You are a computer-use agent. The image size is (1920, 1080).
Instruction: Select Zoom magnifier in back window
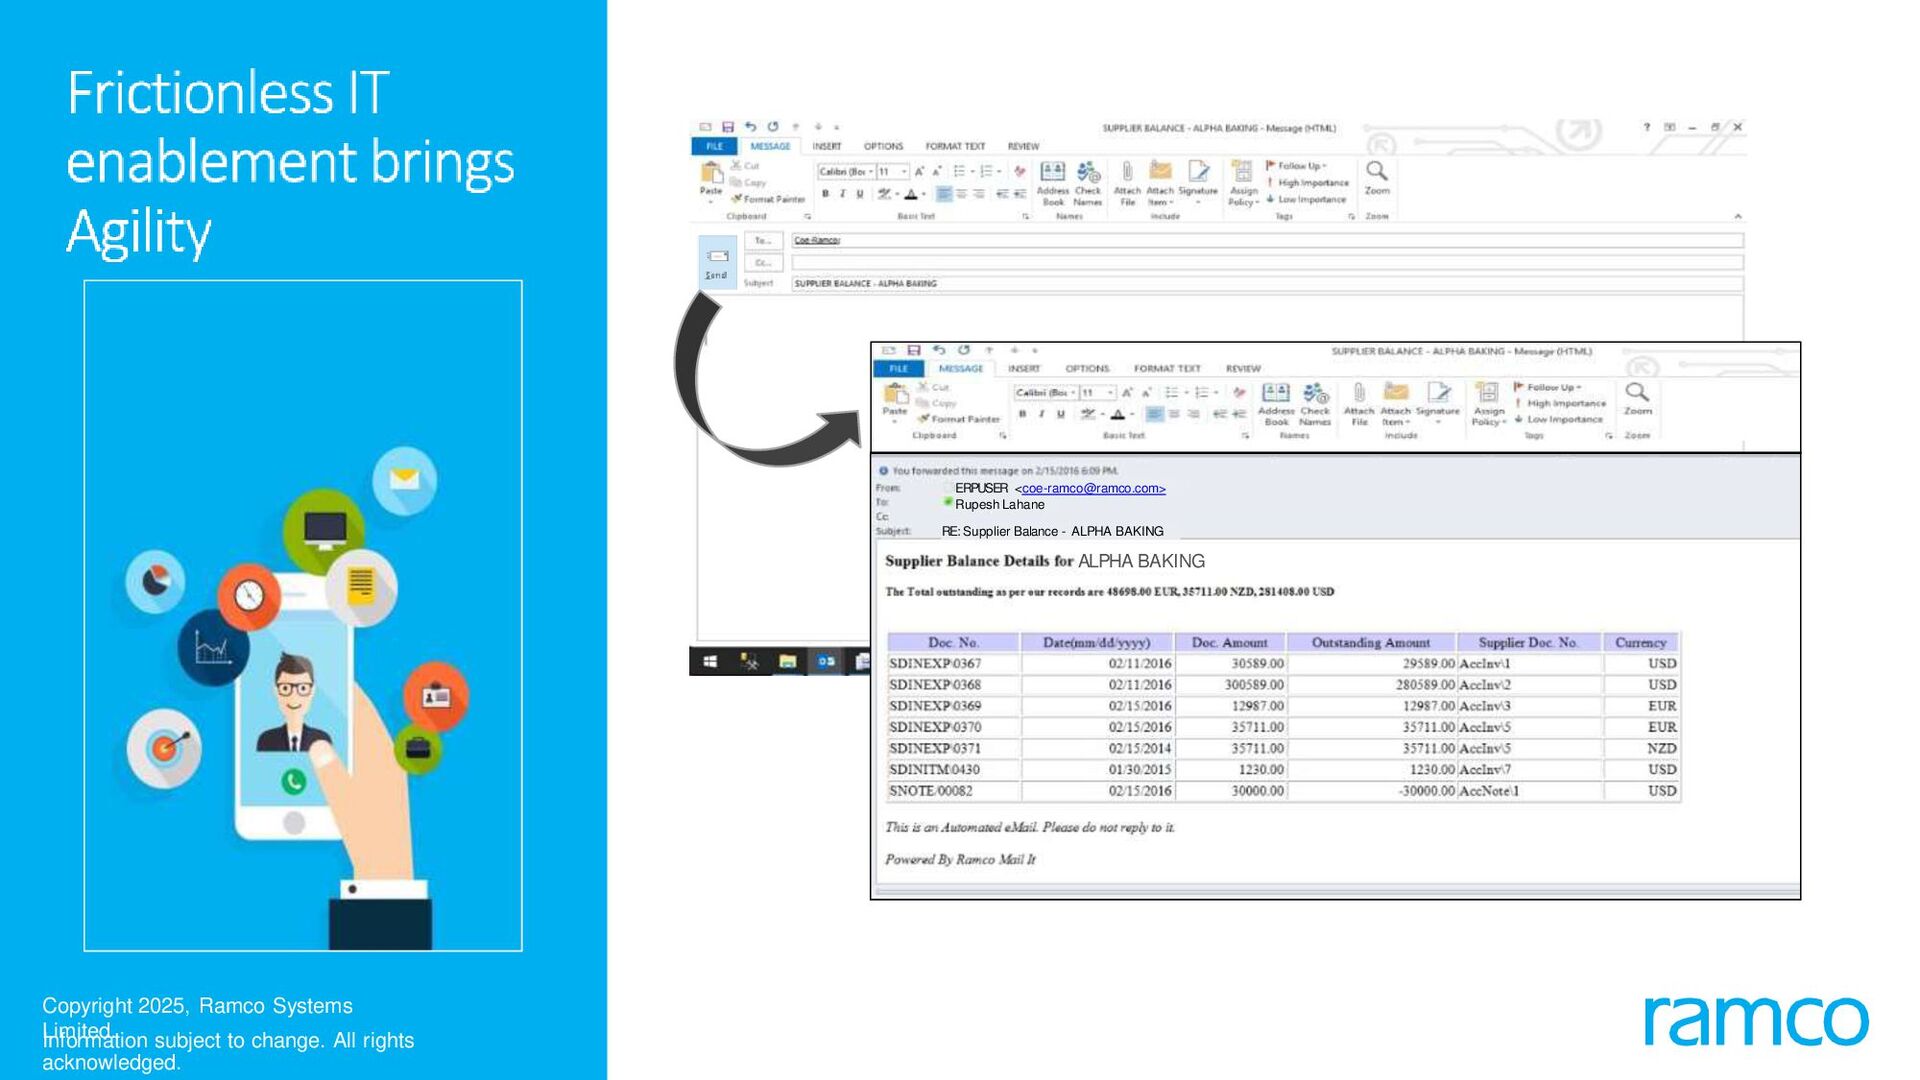pyautogui.click(x=1377, y=179)
